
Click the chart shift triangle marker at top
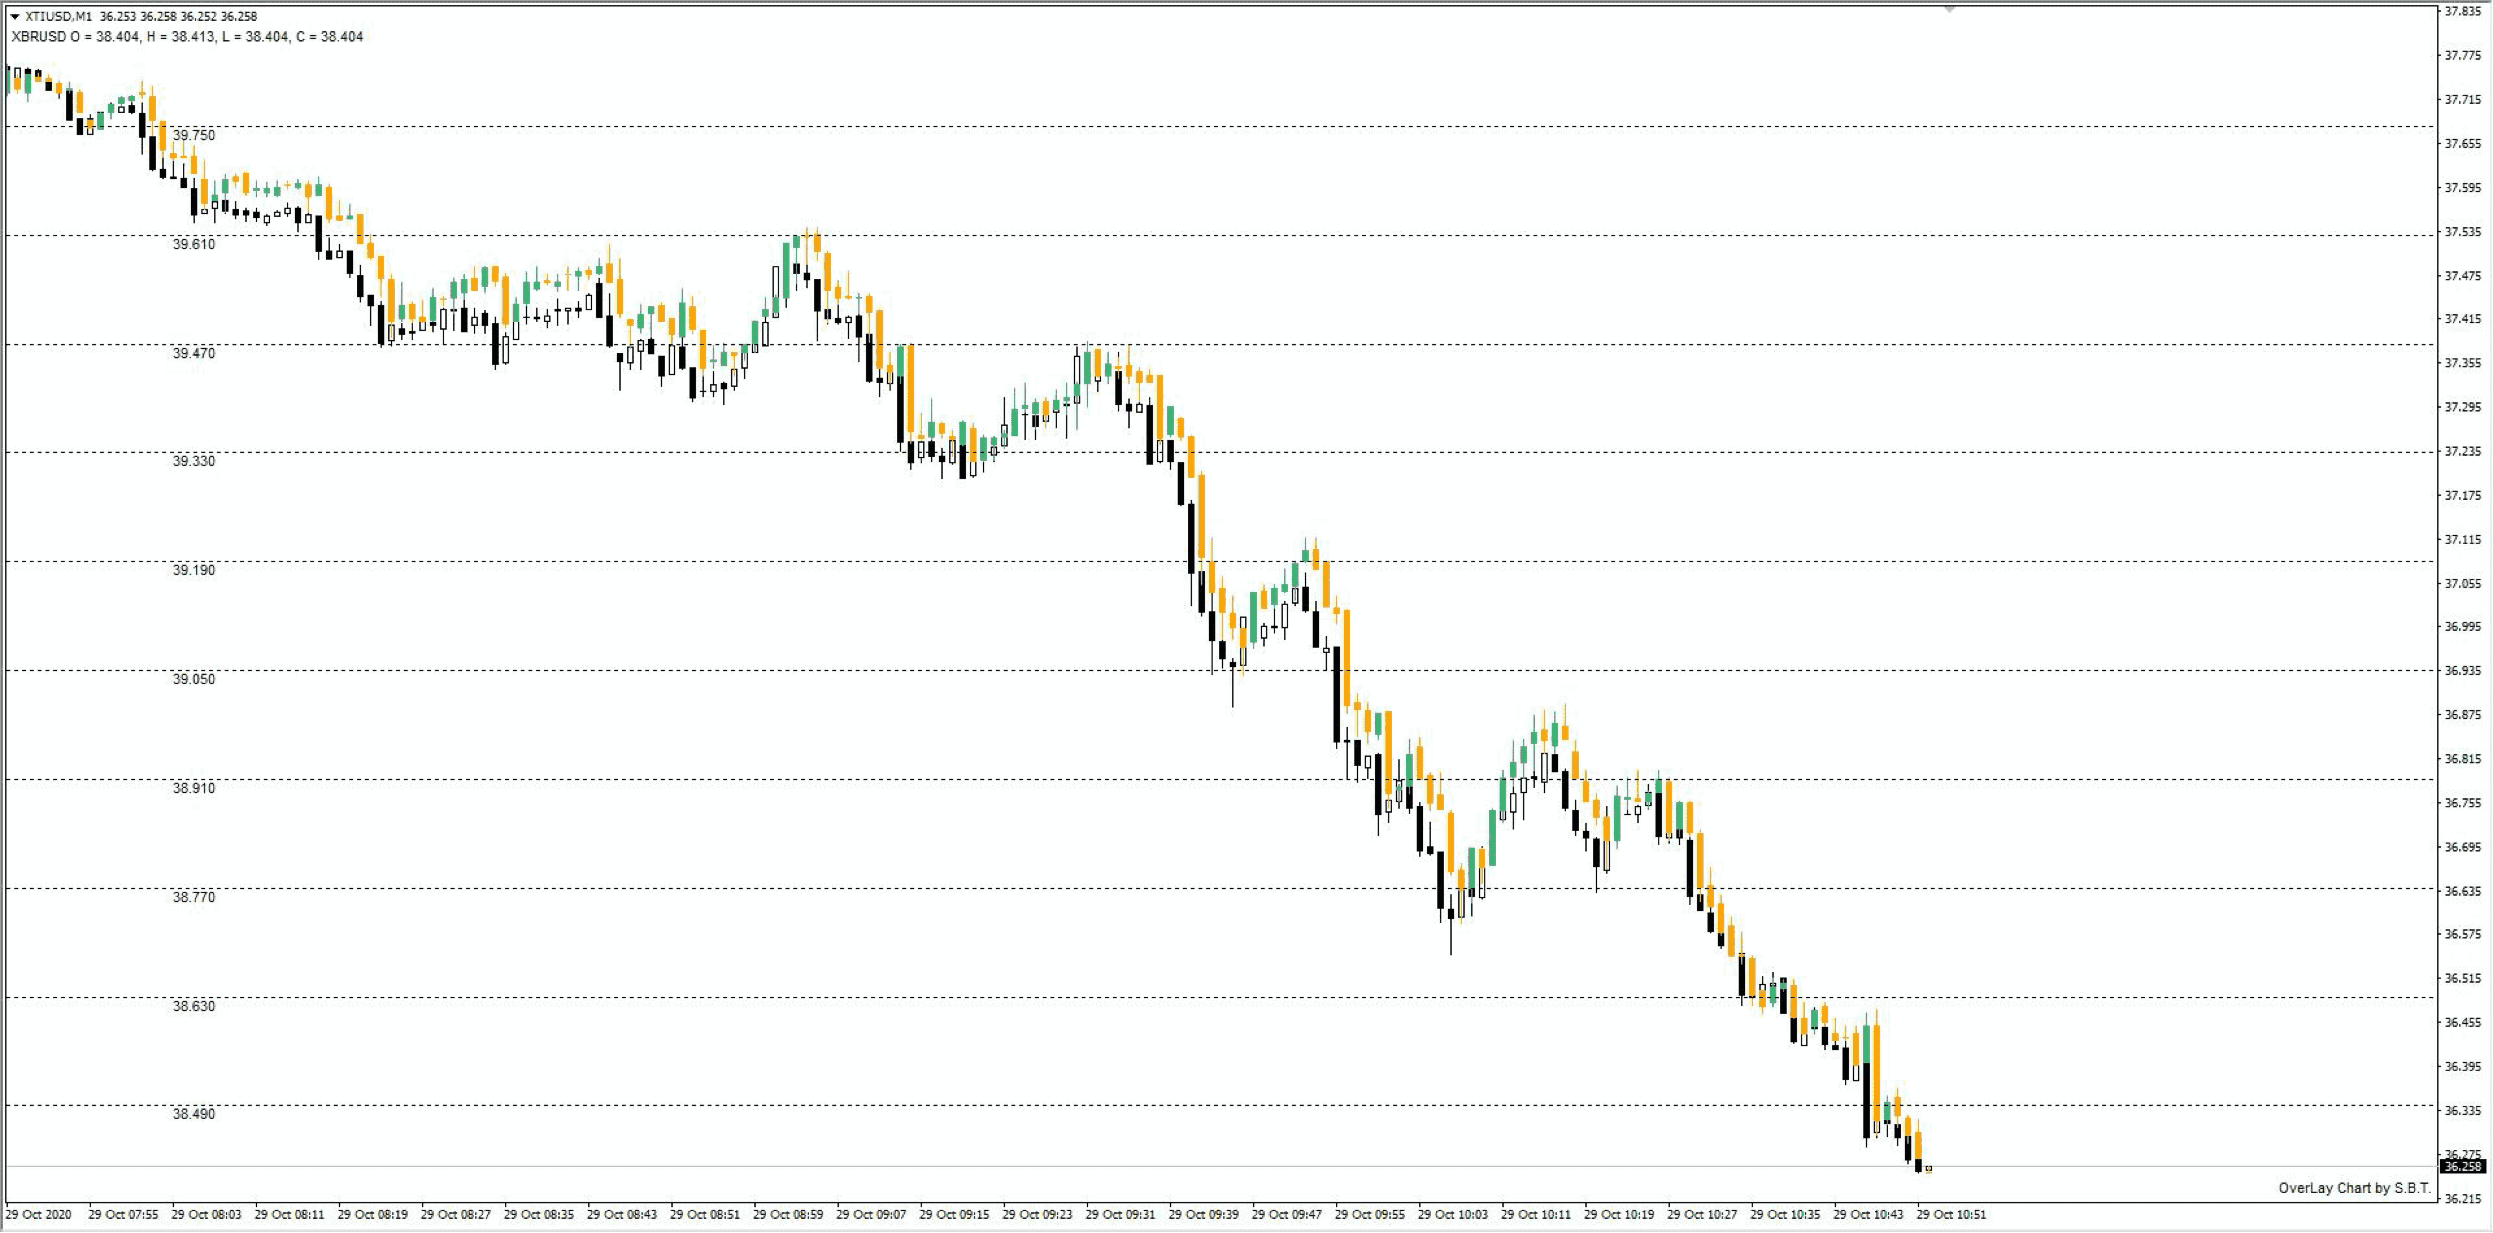coord(1948,9)
